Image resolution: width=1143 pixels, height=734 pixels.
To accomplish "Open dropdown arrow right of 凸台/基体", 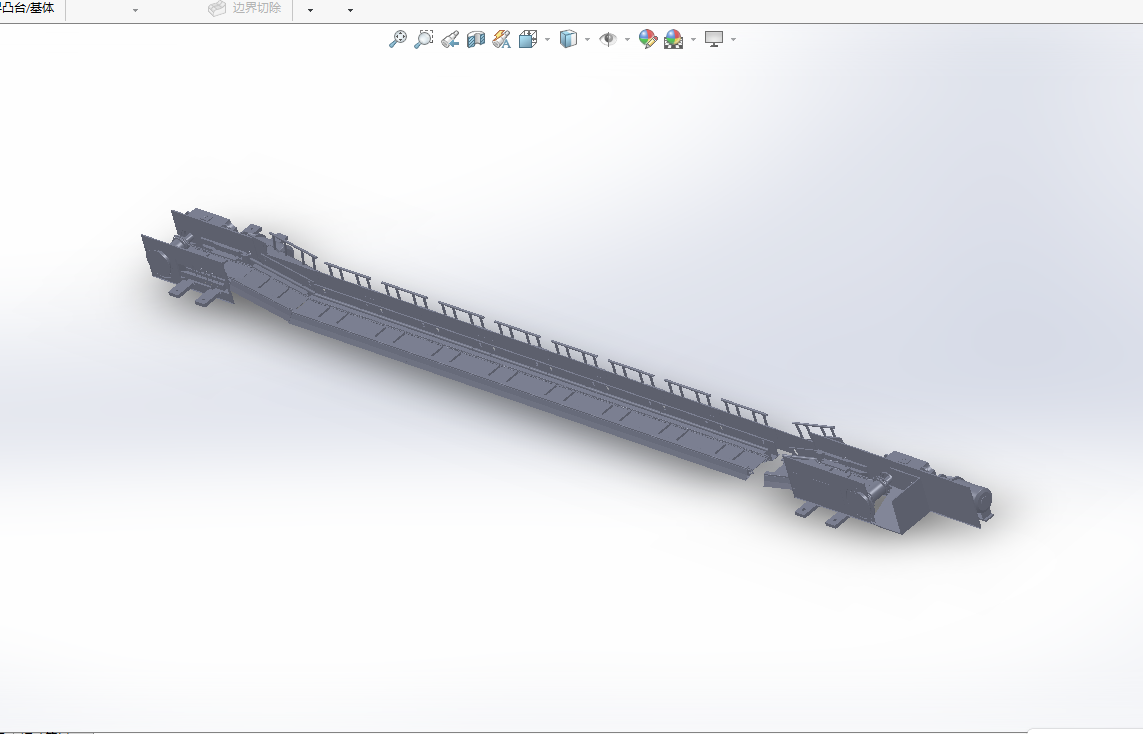I will pos(135,10).
